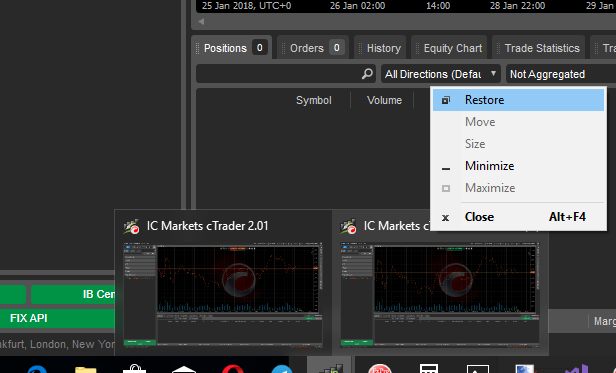Switch to the Orders tab
616x373 pixels.
pyautogui.click(x=313, y=48)
